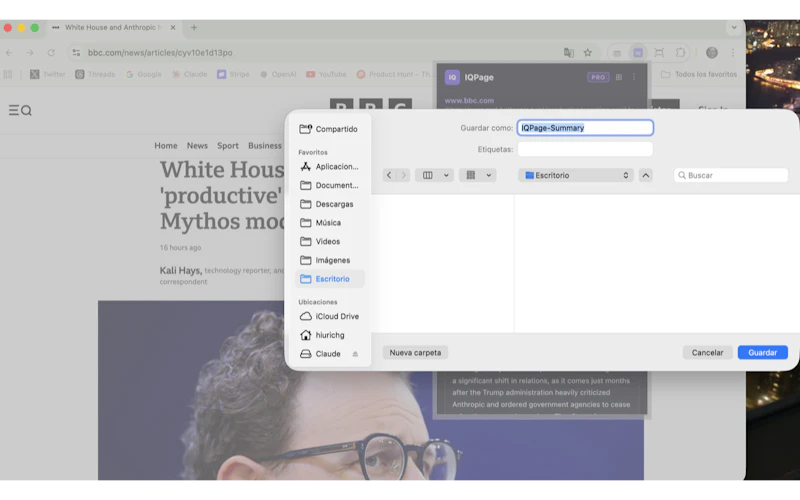This screenshot has height=500, width=800.
Task: Open the YouTube bookmark
Action: click(326, 74)
